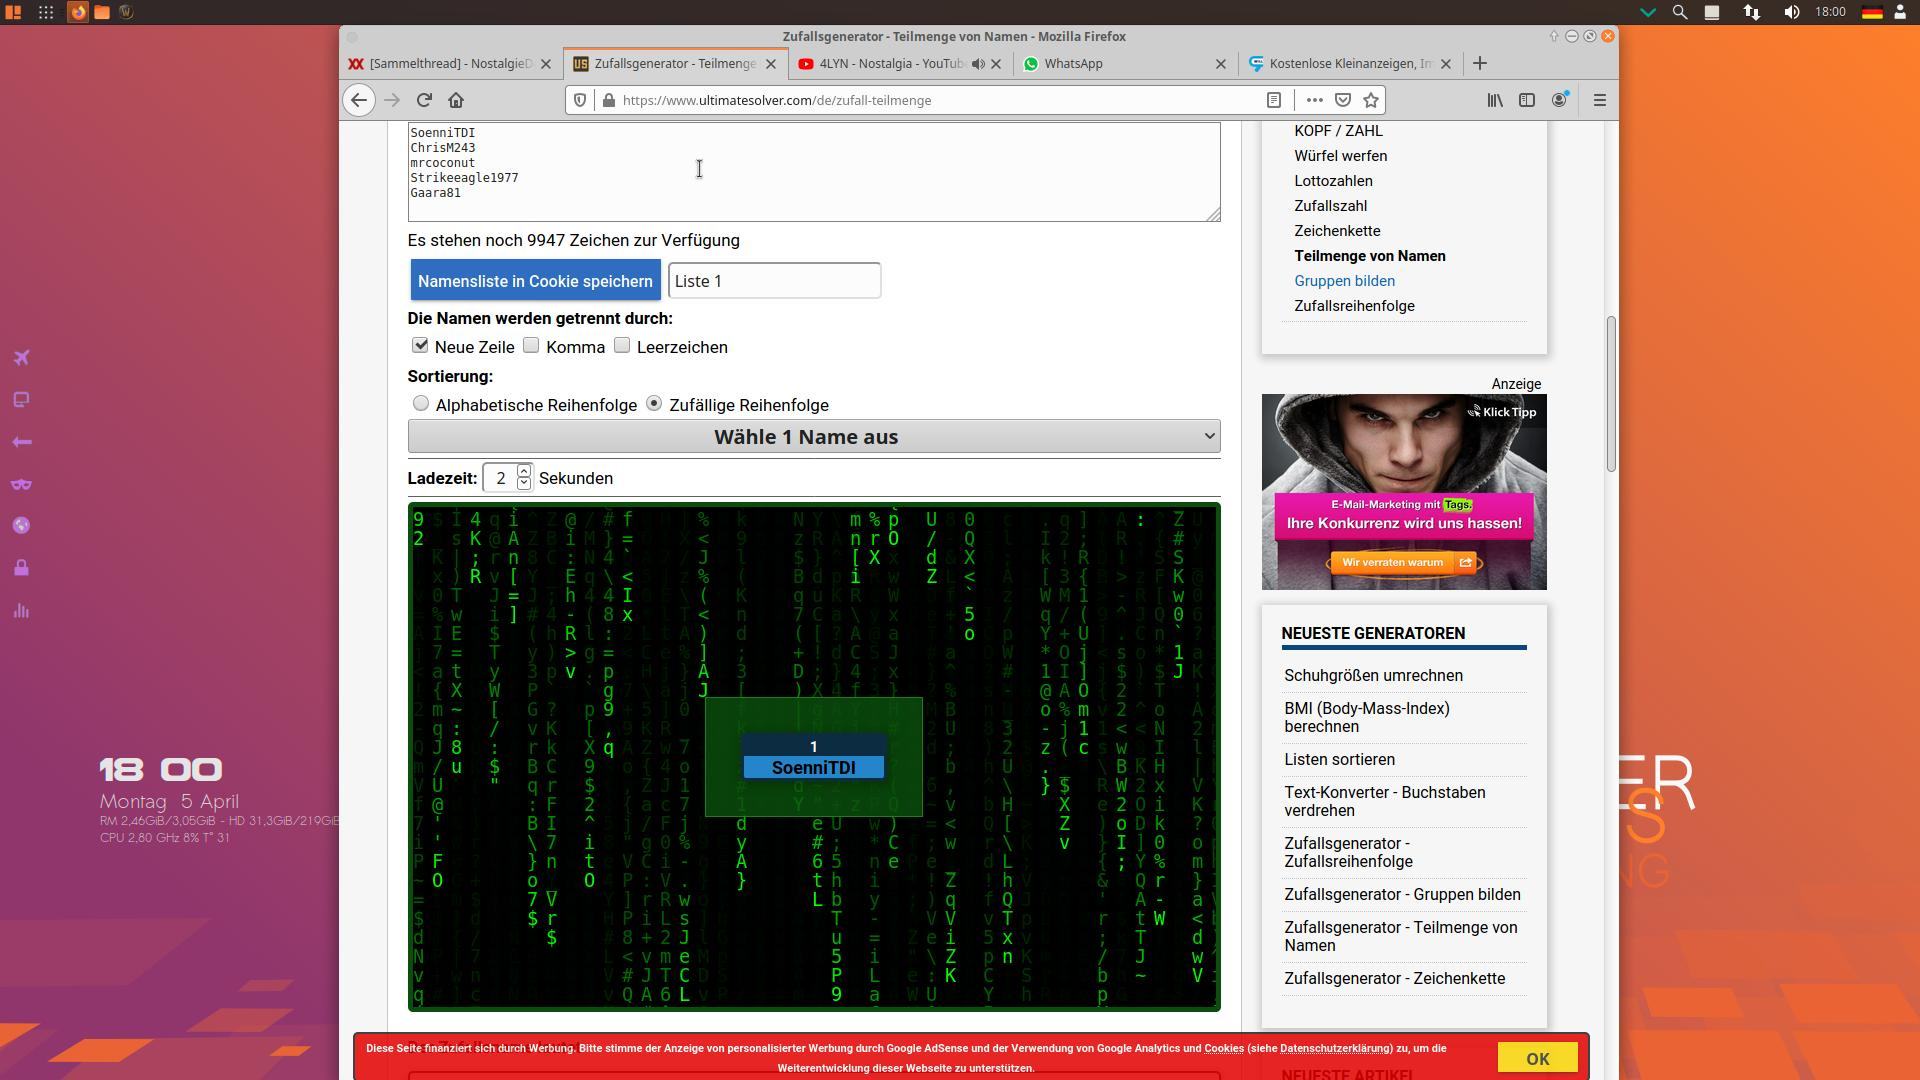
Task: Save page to Pocket
Action: point(1343,100)
